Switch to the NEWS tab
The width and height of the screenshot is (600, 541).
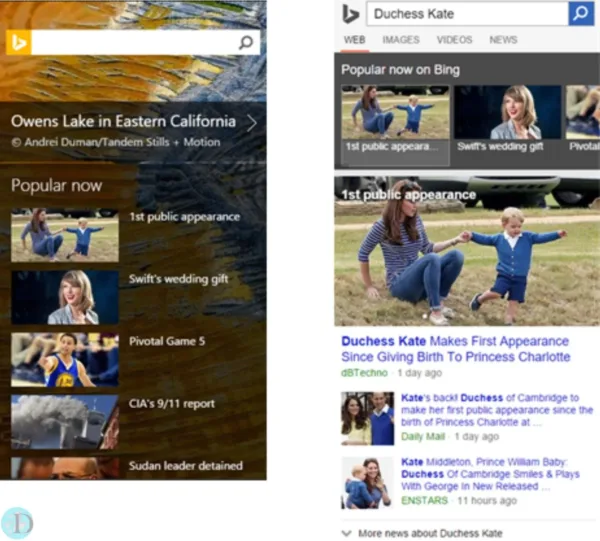(503, 40)
